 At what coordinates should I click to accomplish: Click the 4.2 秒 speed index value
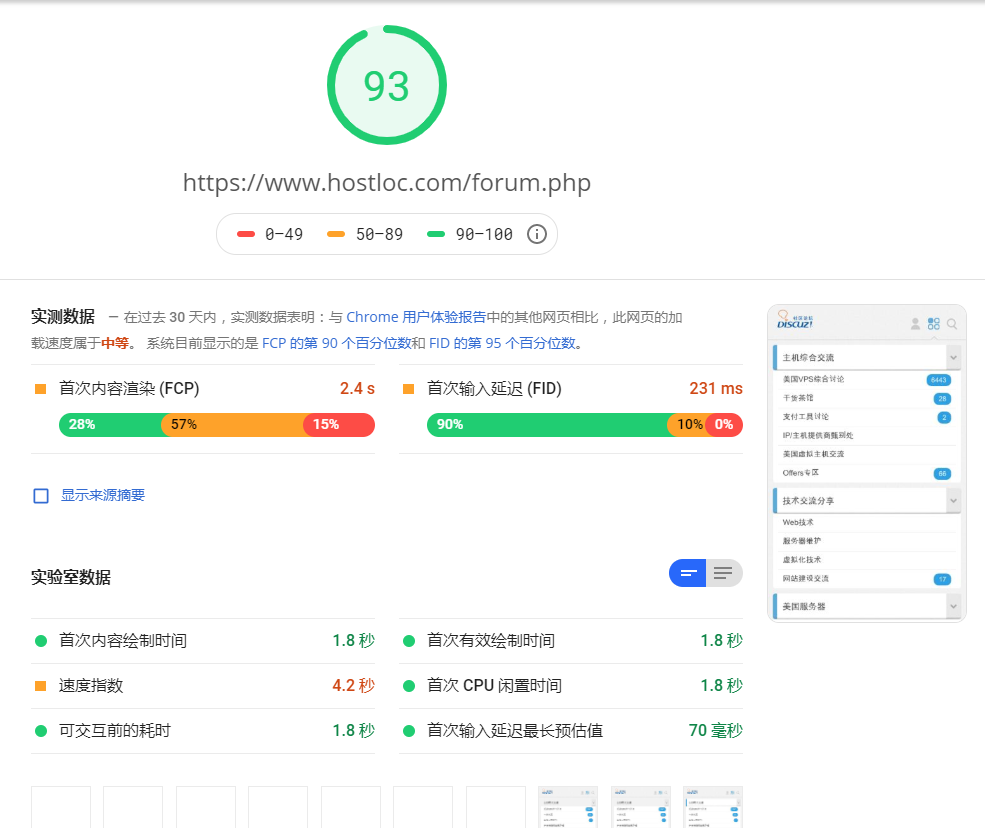coord(354,685)
